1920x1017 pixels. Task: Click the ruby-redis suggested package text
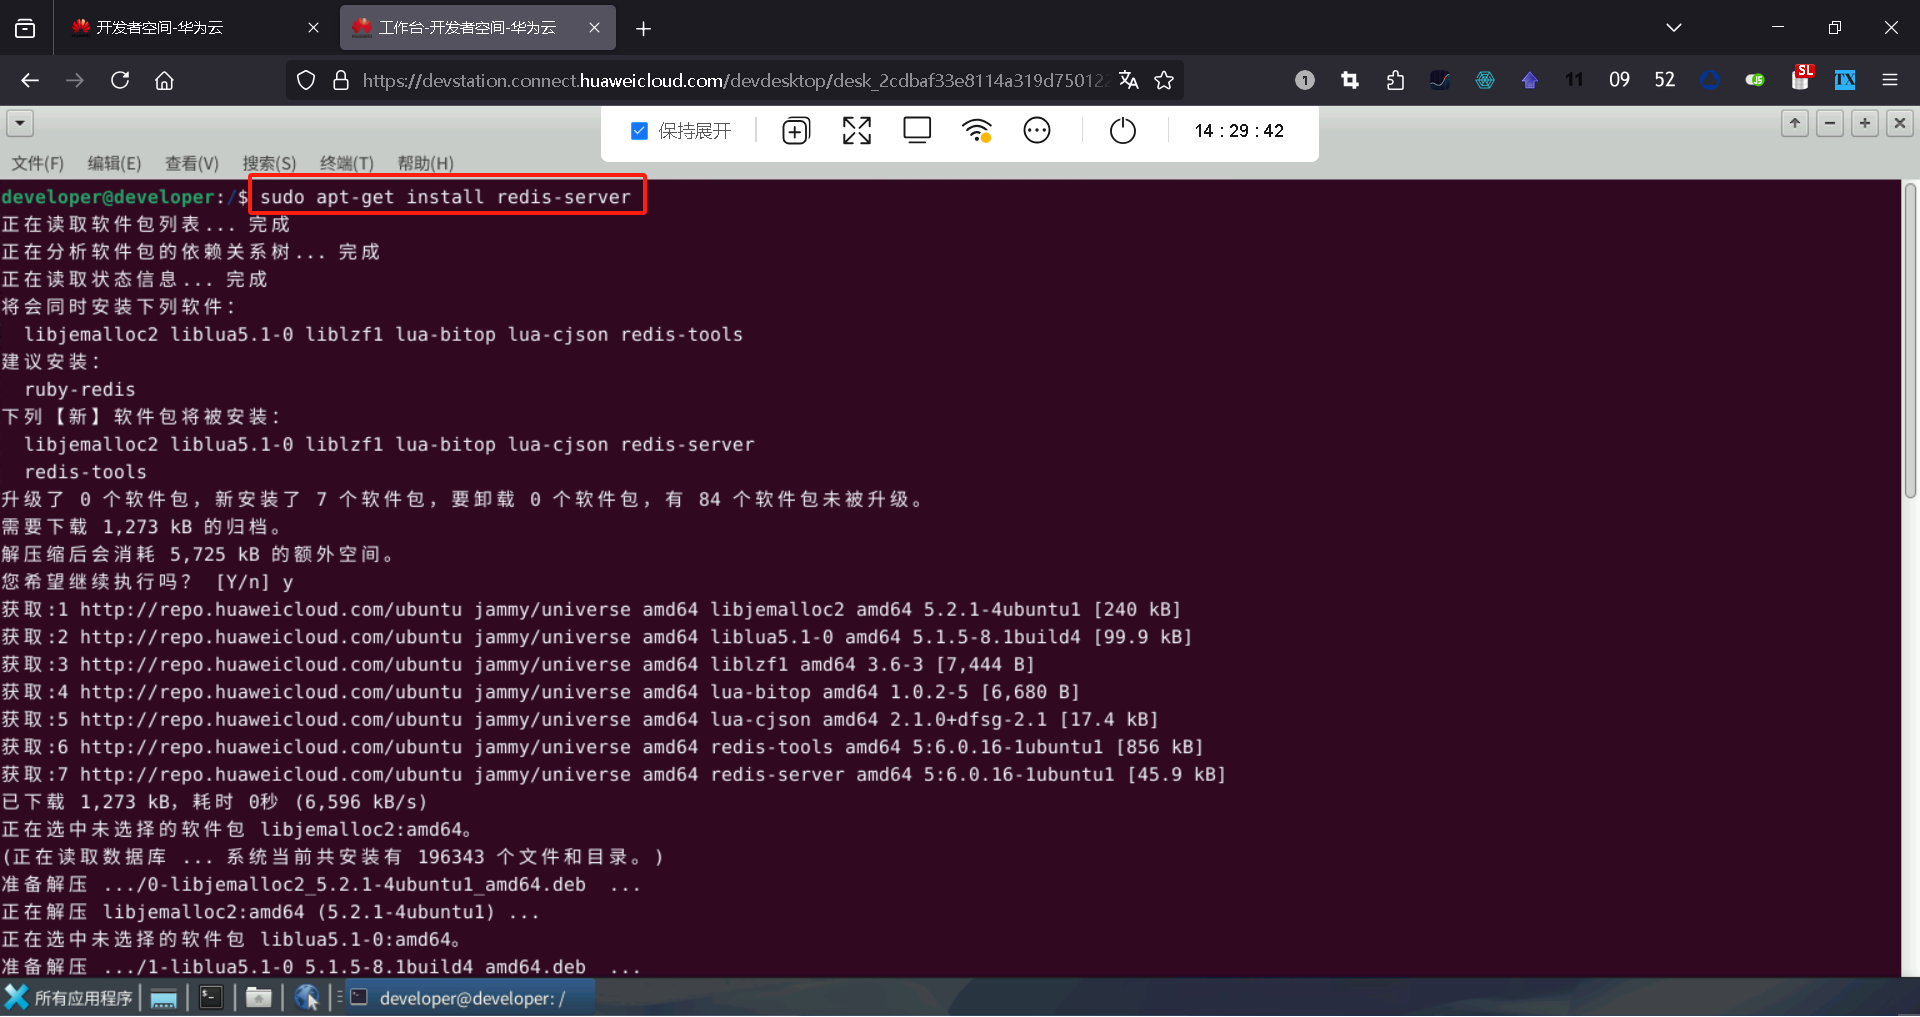[x=80, y=389]
